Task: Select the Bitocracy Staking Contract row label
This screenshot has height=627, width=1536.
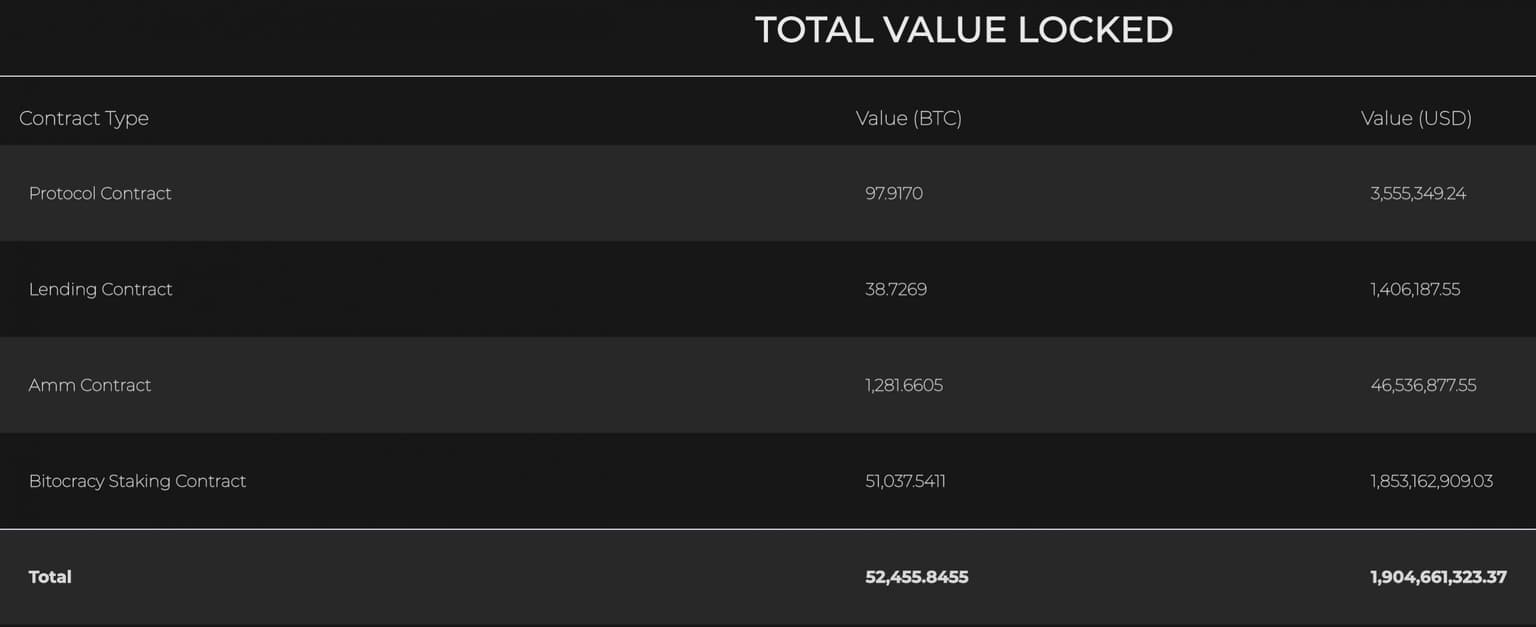Action: coord(137,481)
